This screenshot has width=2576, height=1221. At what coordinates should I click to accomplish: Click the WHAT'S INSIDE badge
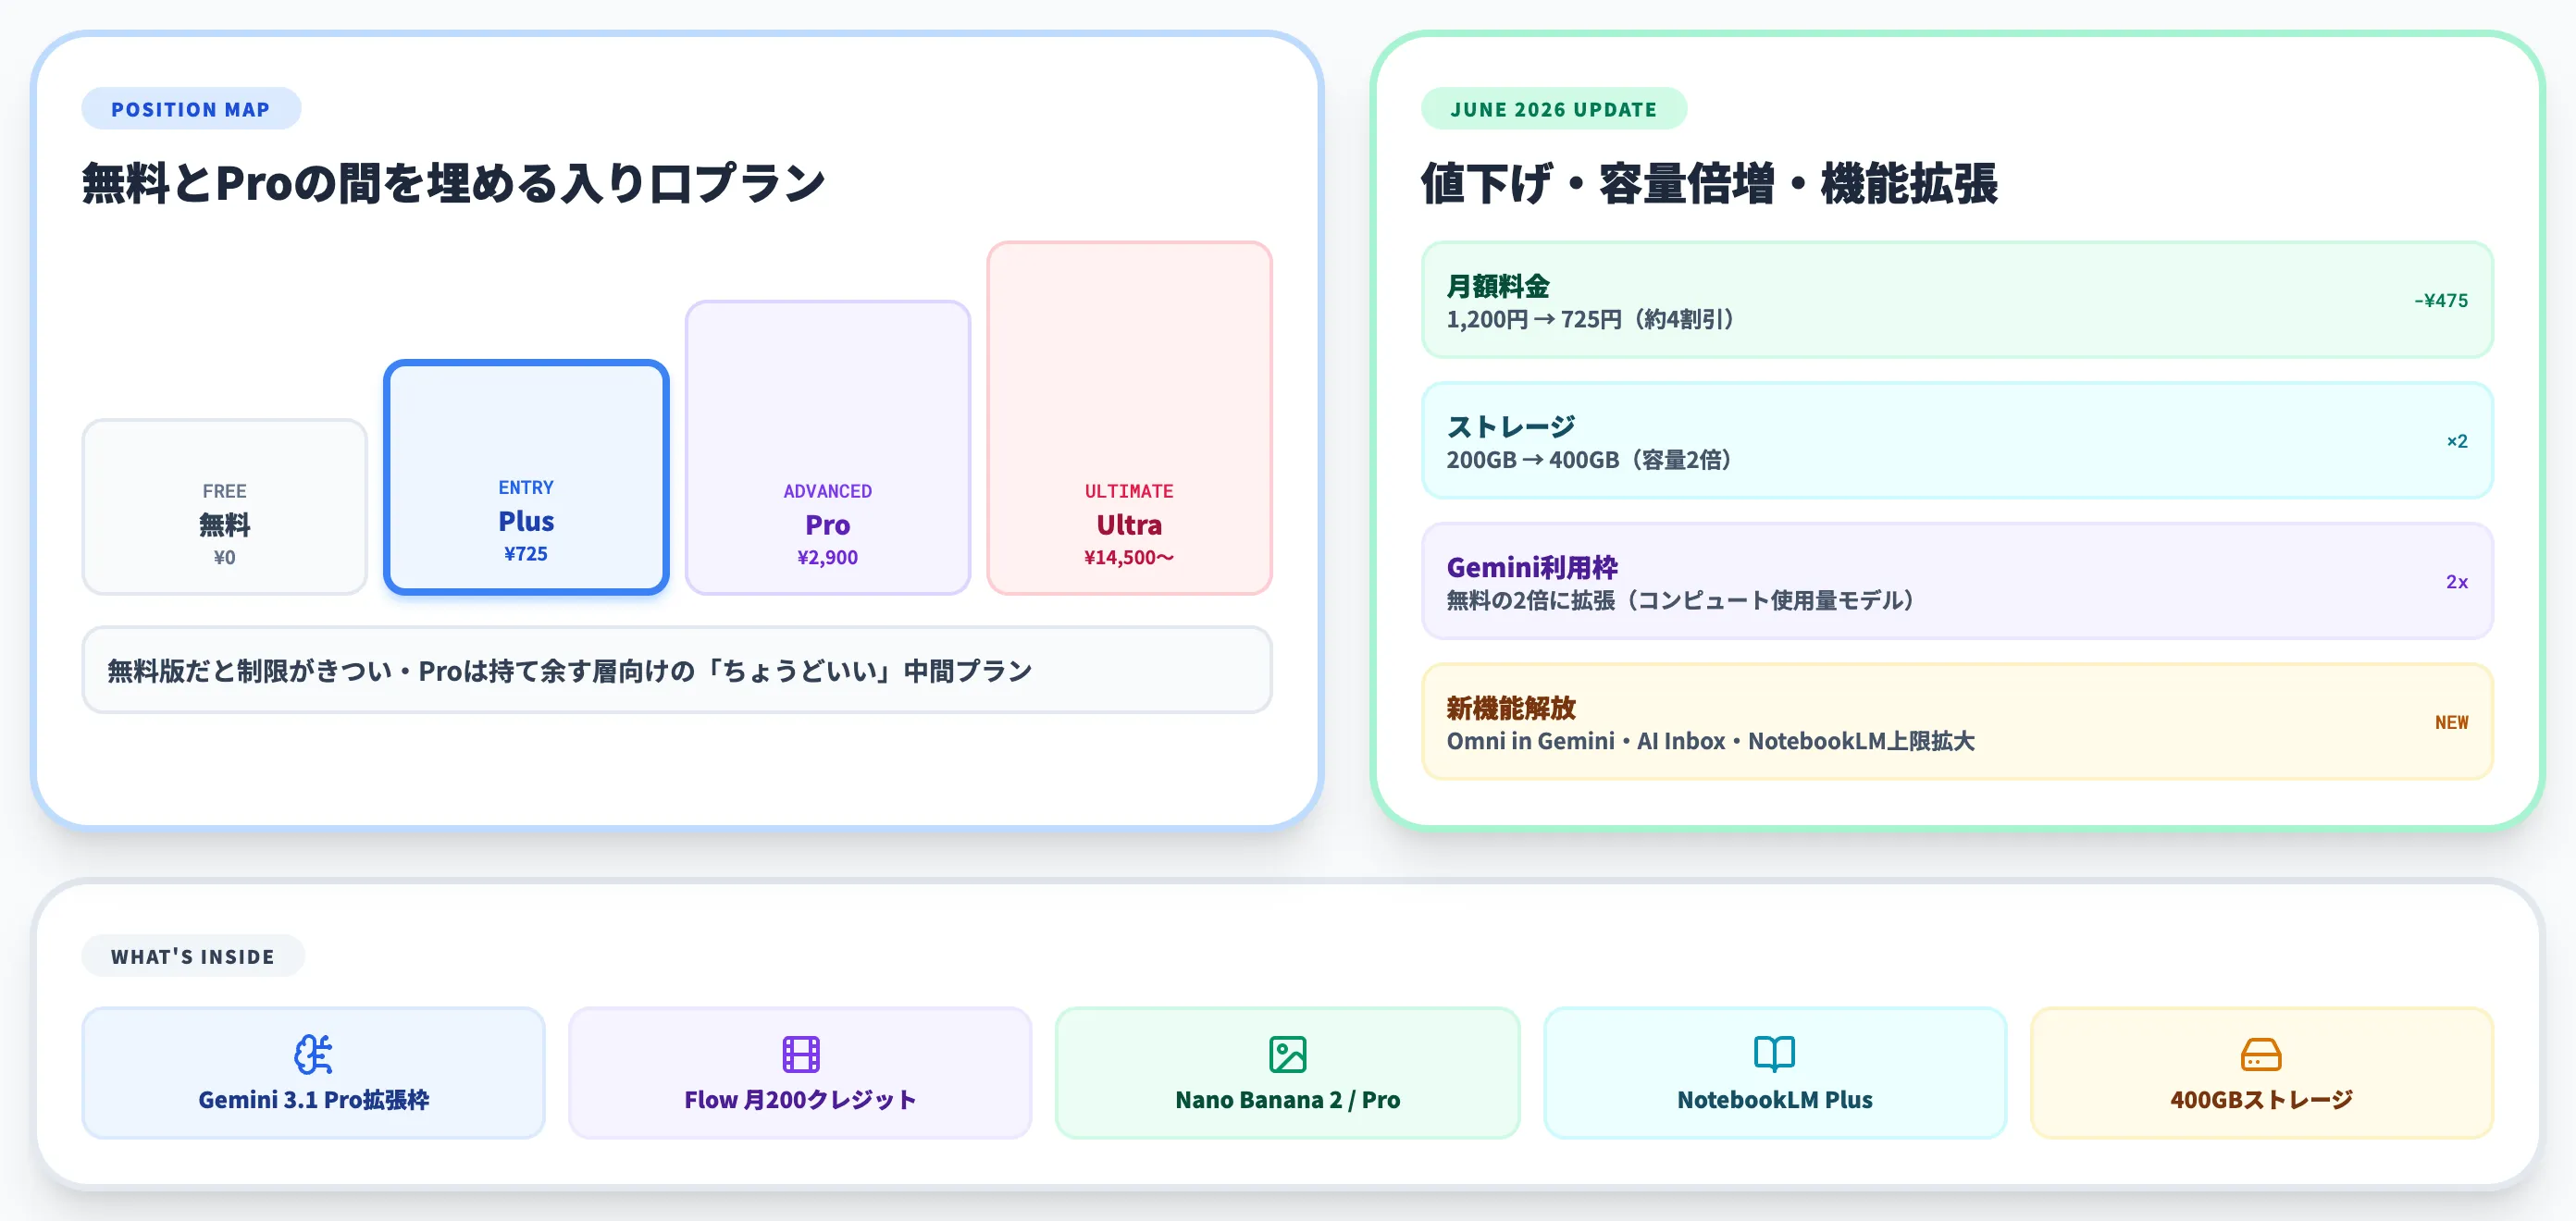tap(193, 956)
